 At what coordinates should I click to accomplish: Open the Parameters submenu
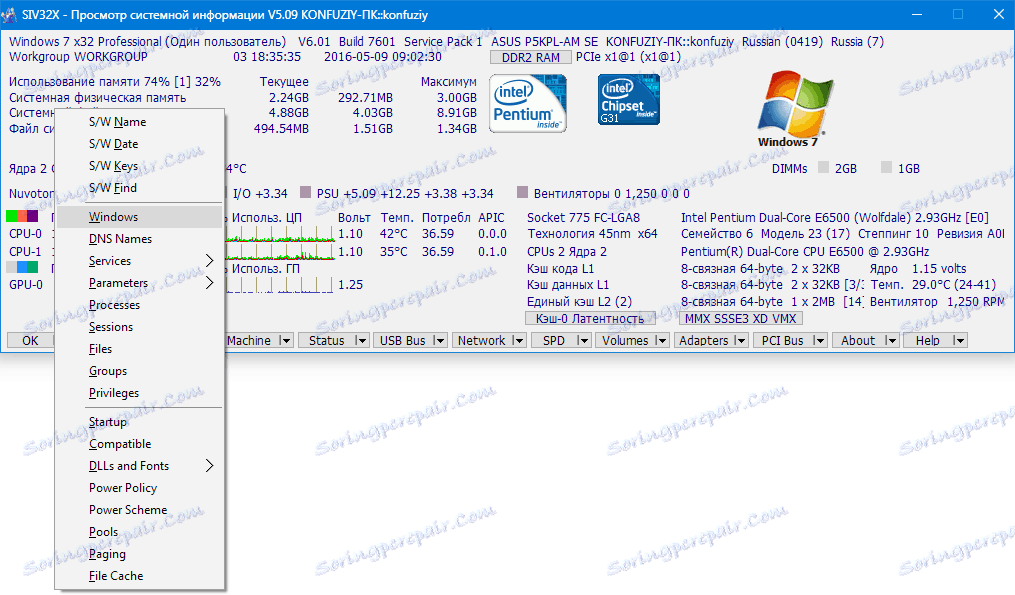(140, 283)
